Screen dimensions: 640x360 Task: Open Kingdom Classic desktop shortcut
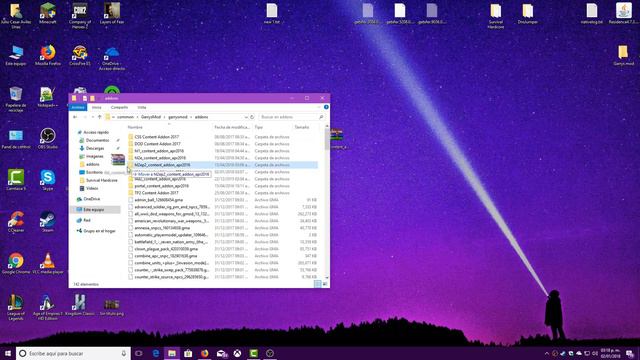click(x=80, y=305)
